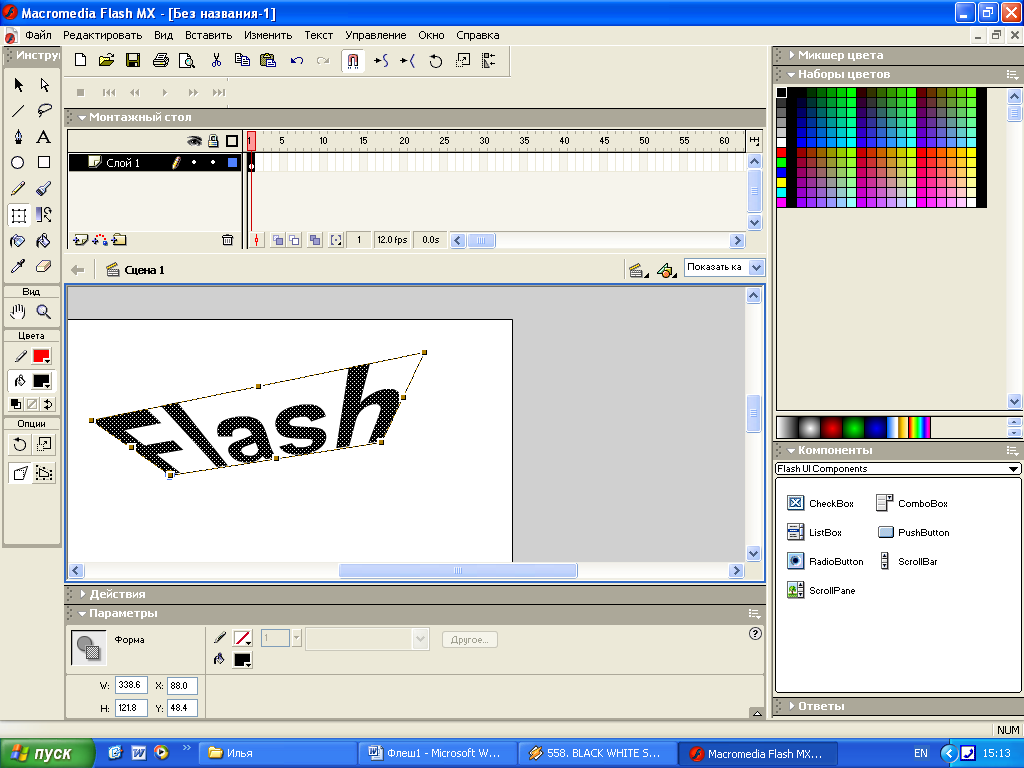Click the Open file toolbar icon
This screenshot has height=768, width=1024.
tap(106, 61)
